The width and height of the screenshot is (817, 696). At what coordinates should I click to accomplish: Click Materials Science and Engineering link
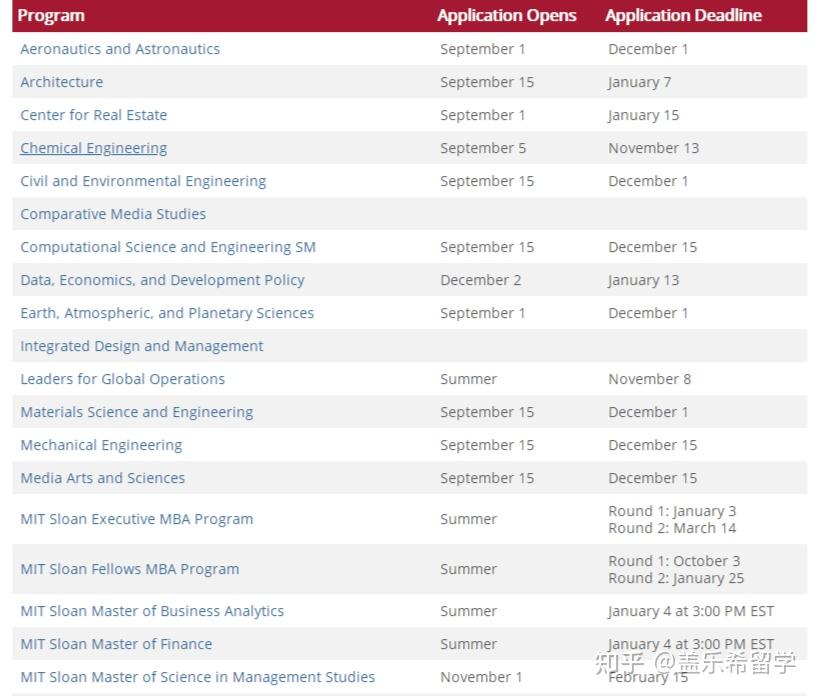pyautogui.click(x=137, y=412)
